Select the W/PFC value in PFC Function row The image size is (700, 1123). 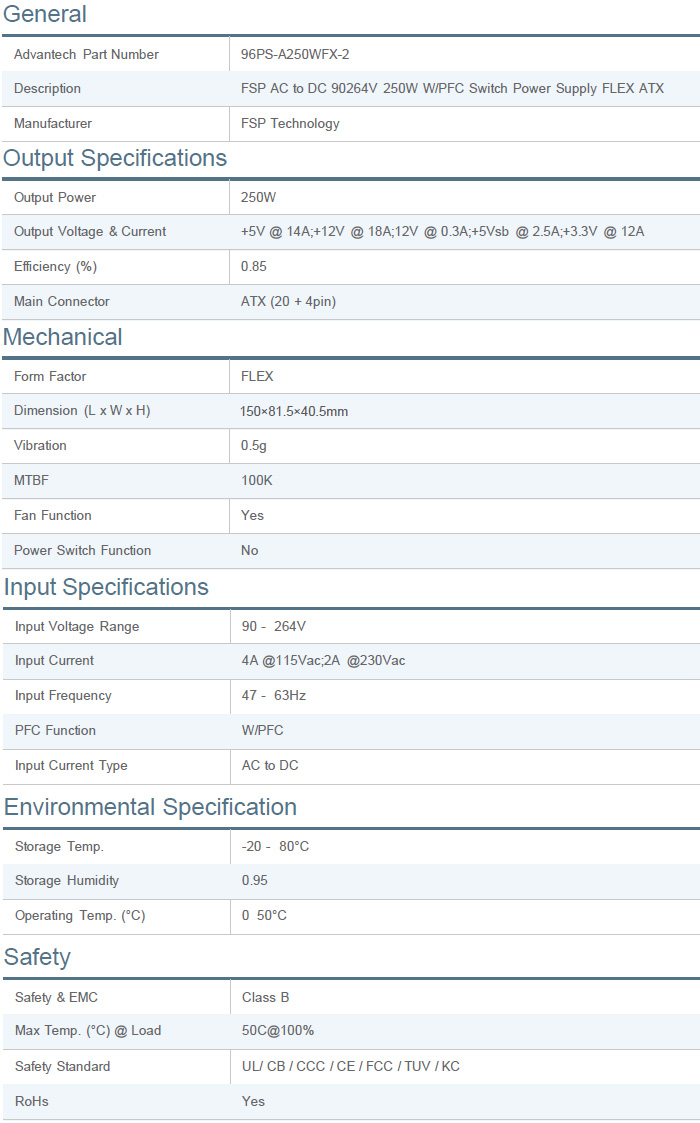click(x=263, y=731)
